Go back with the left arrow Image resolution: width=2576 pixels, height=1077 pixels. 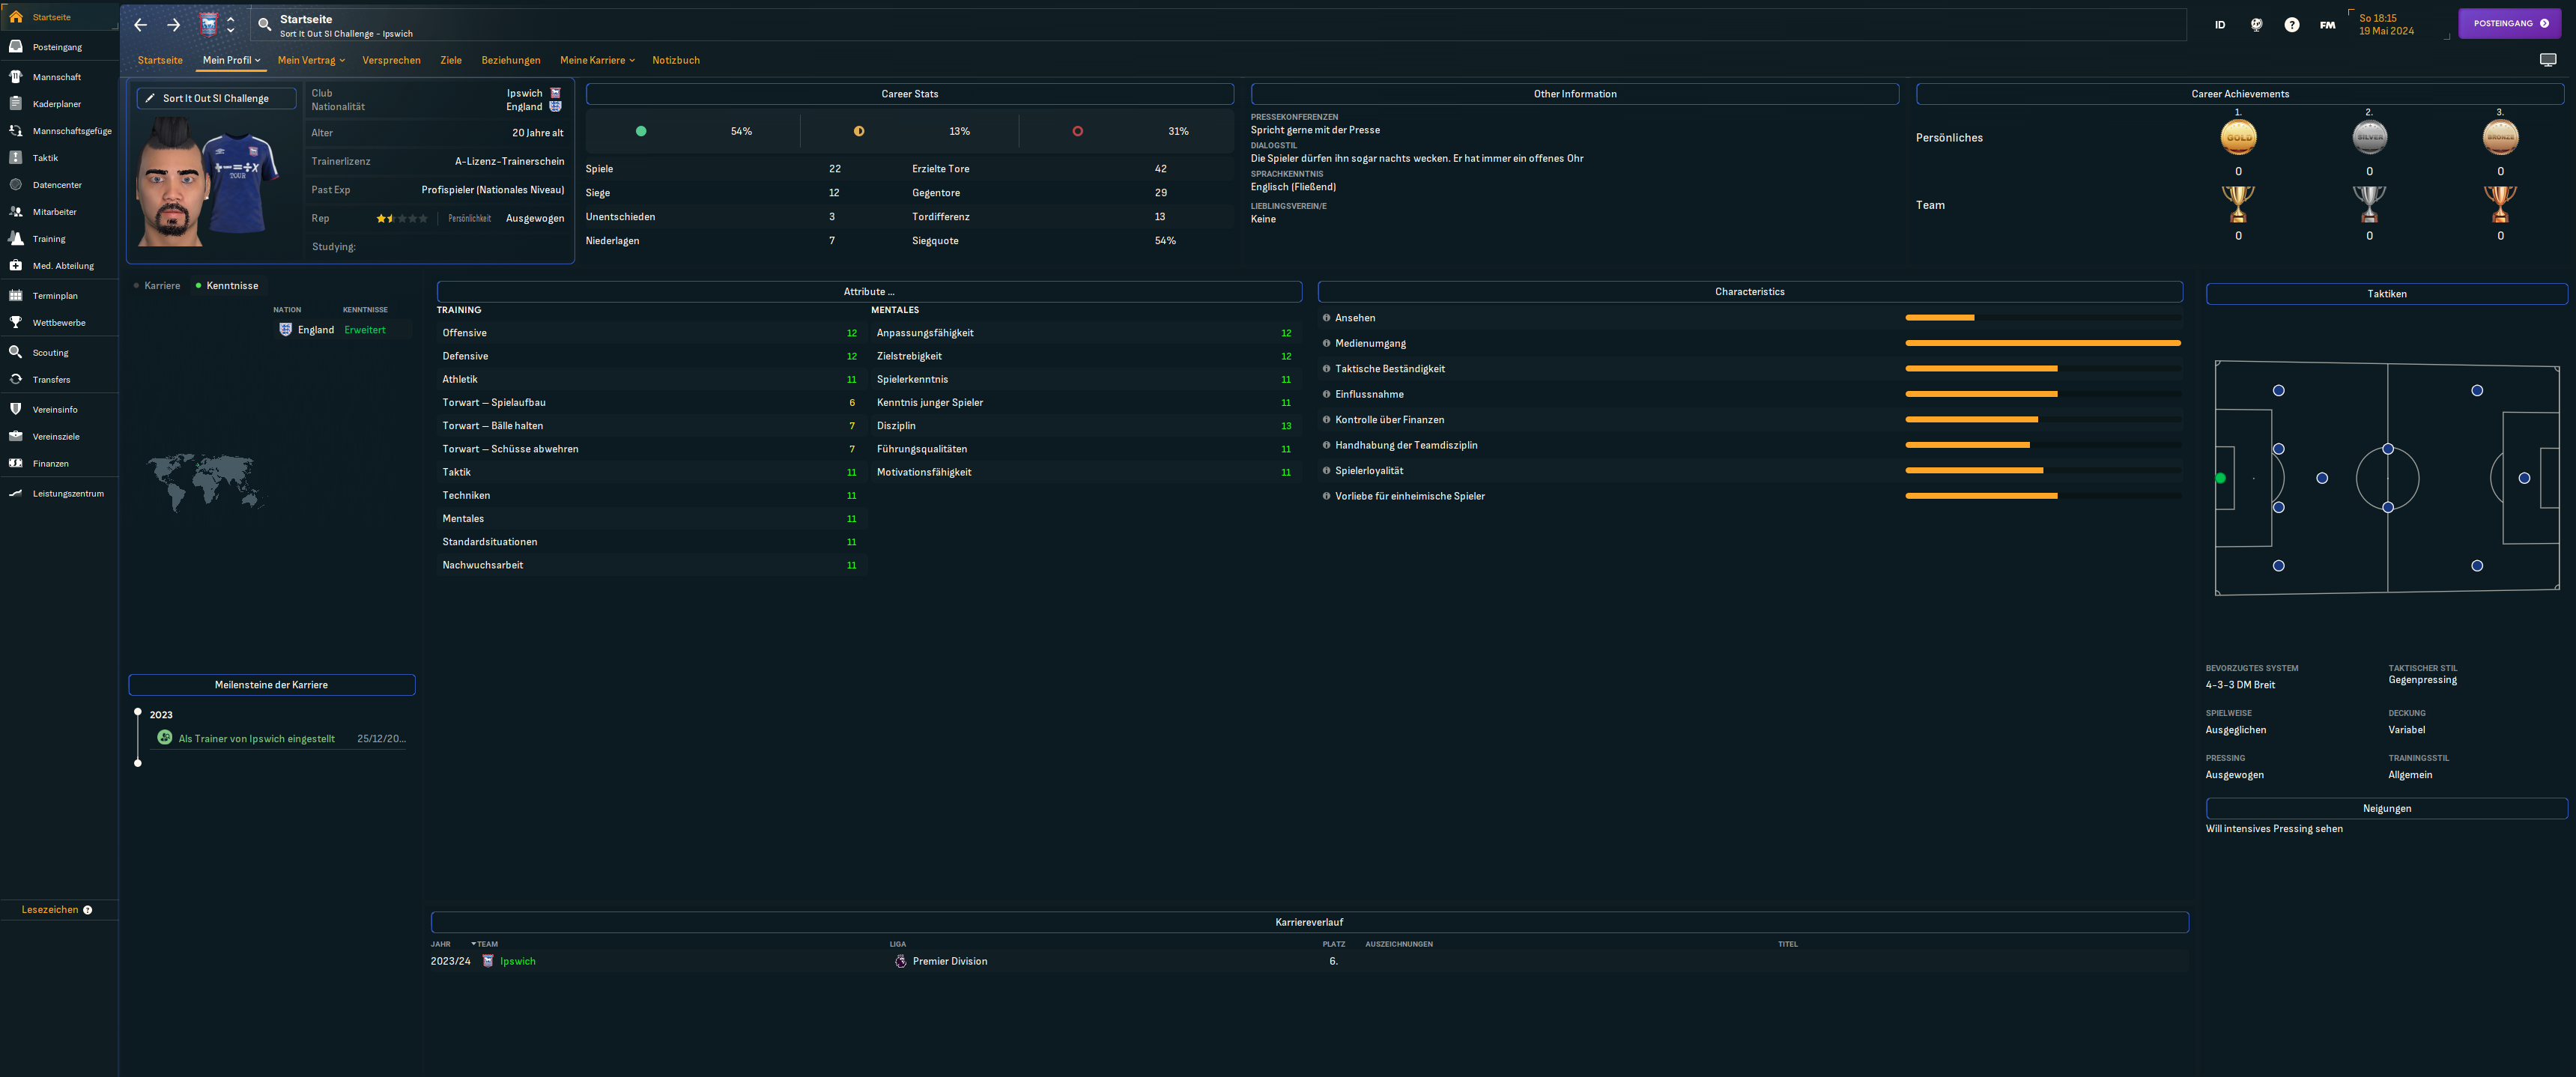pos(141,25)
